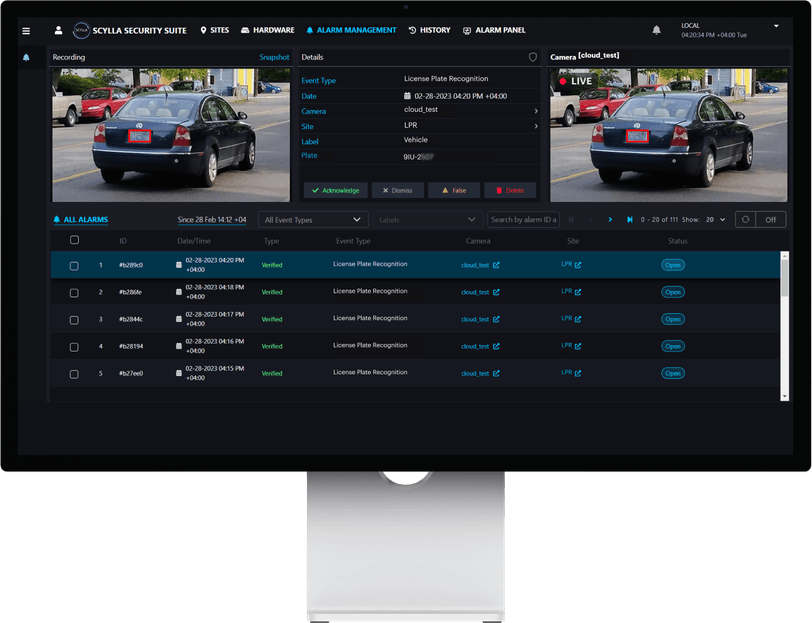Viewport: 812px width, 623px height.
Task: Open the user profile icon
Action: tap(59, 31)
